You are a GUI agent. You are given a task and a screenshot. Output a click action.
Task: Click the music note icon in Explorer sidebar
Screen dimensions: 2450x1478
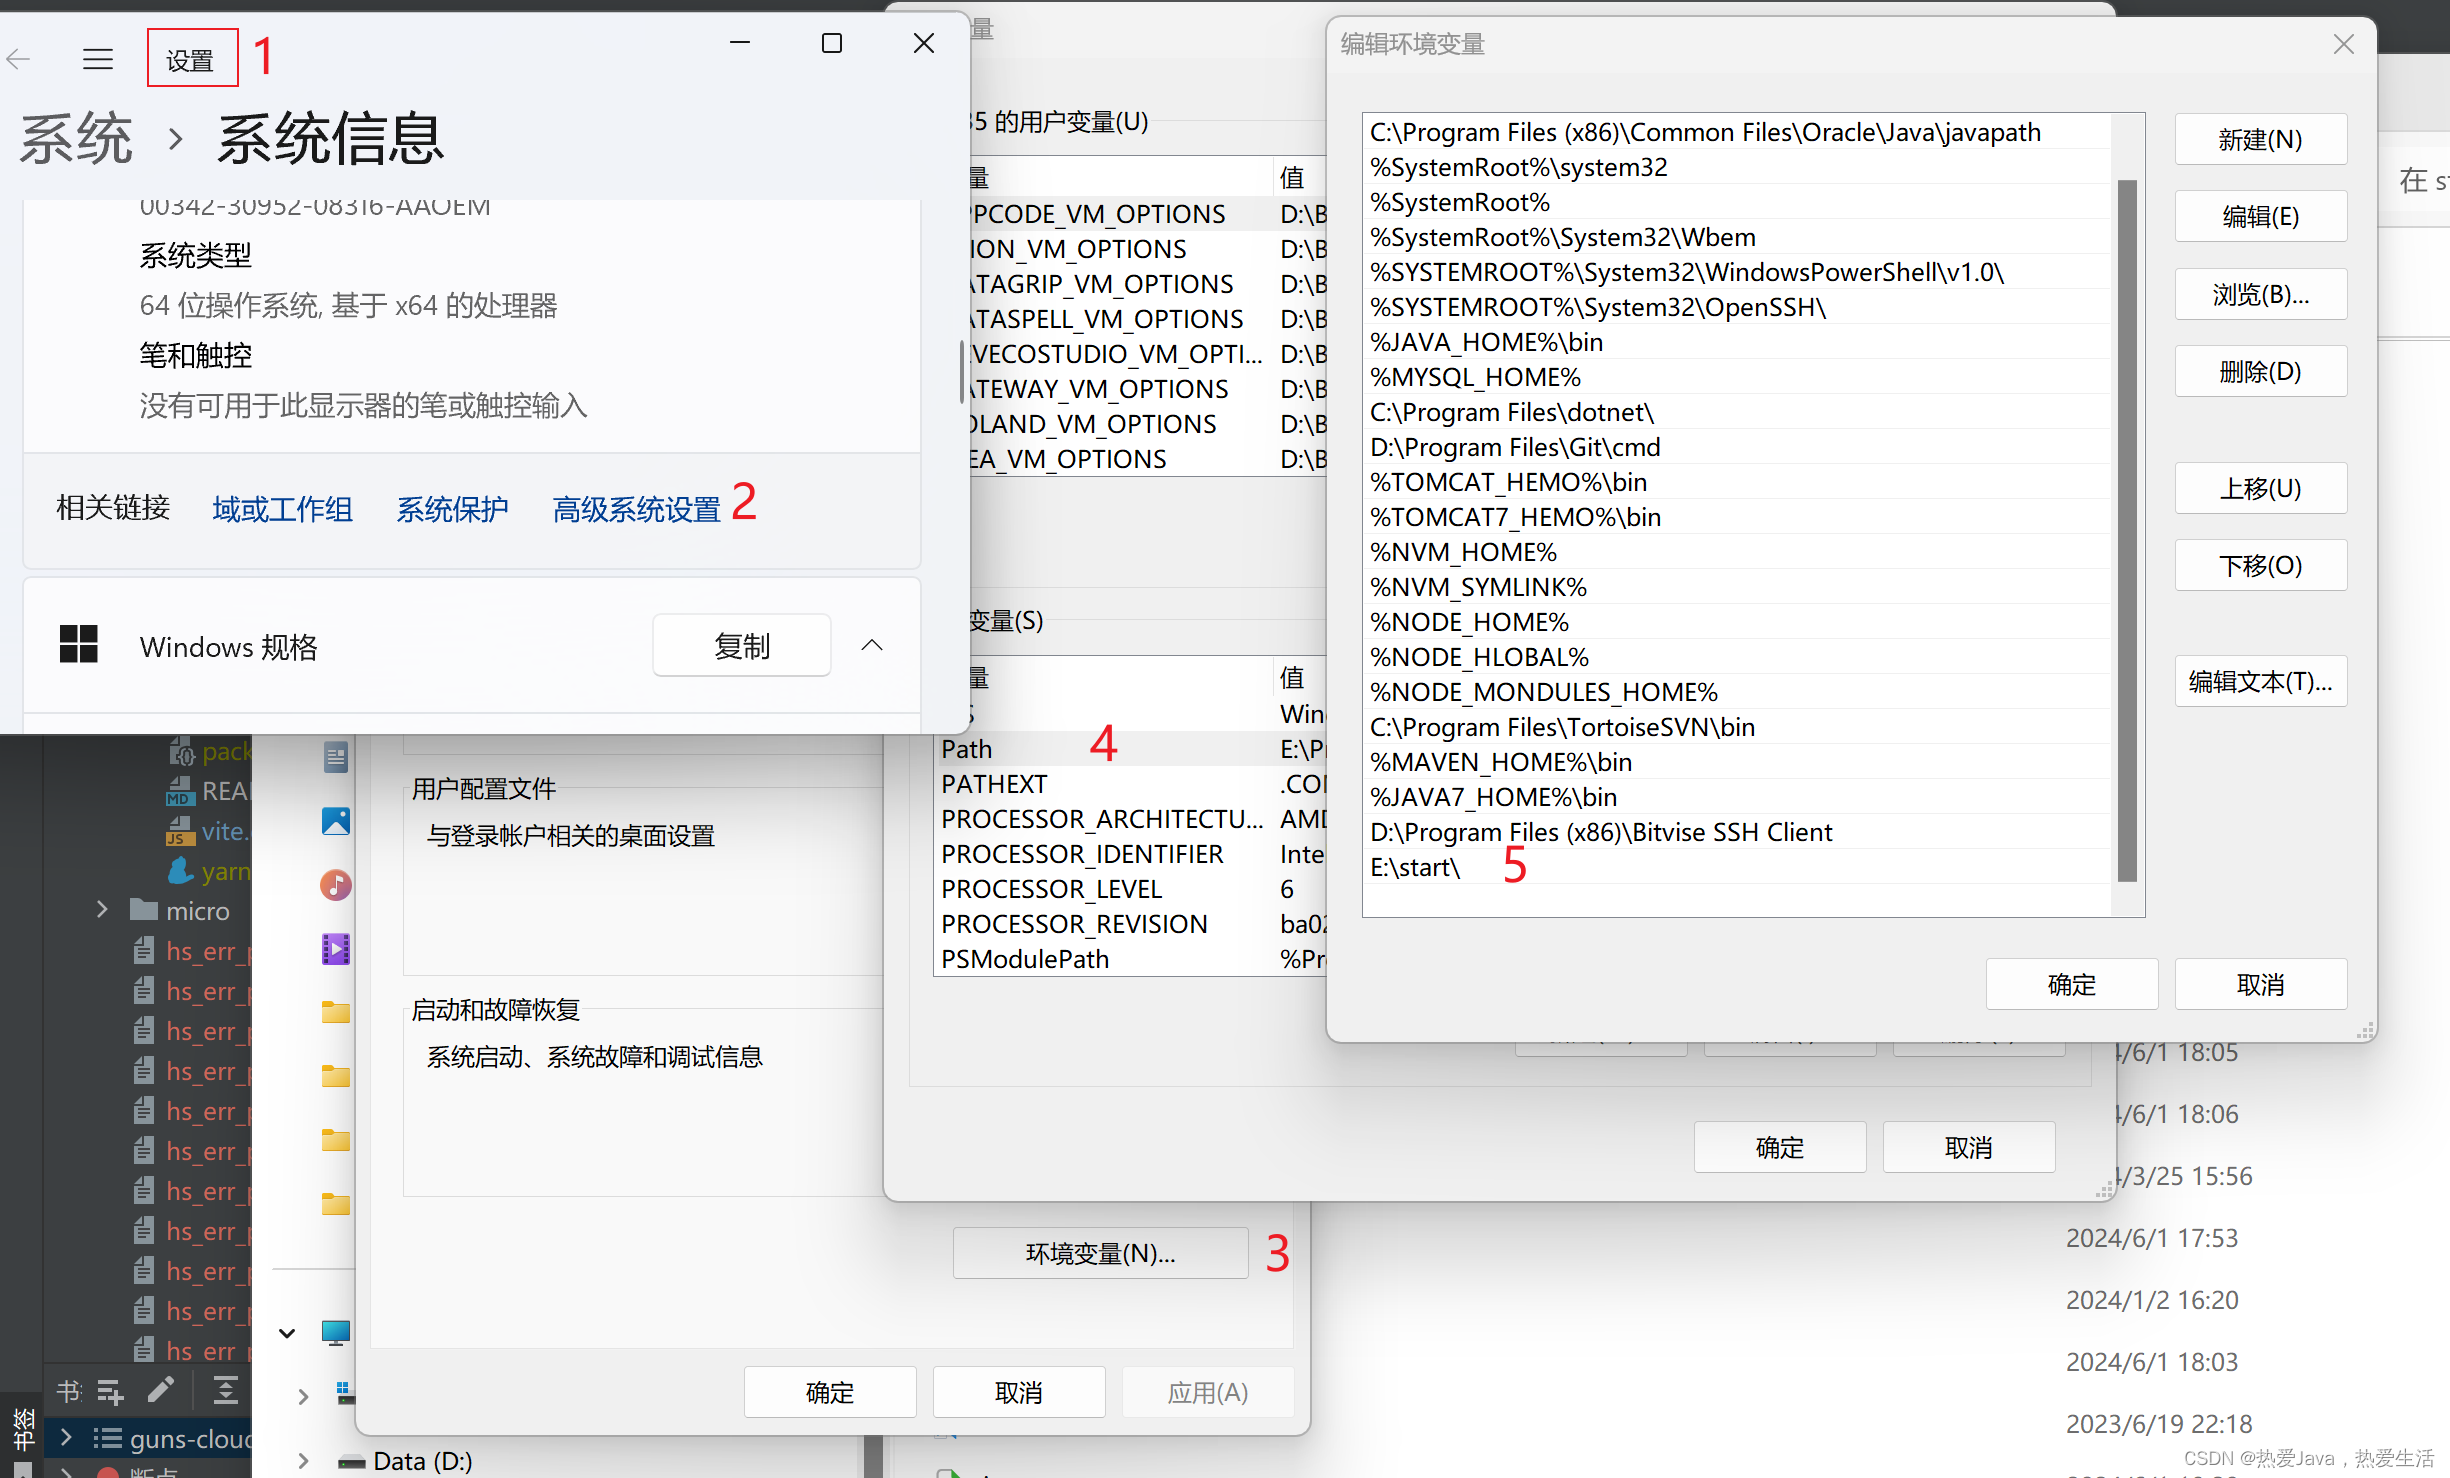click(x=336, y=885)
